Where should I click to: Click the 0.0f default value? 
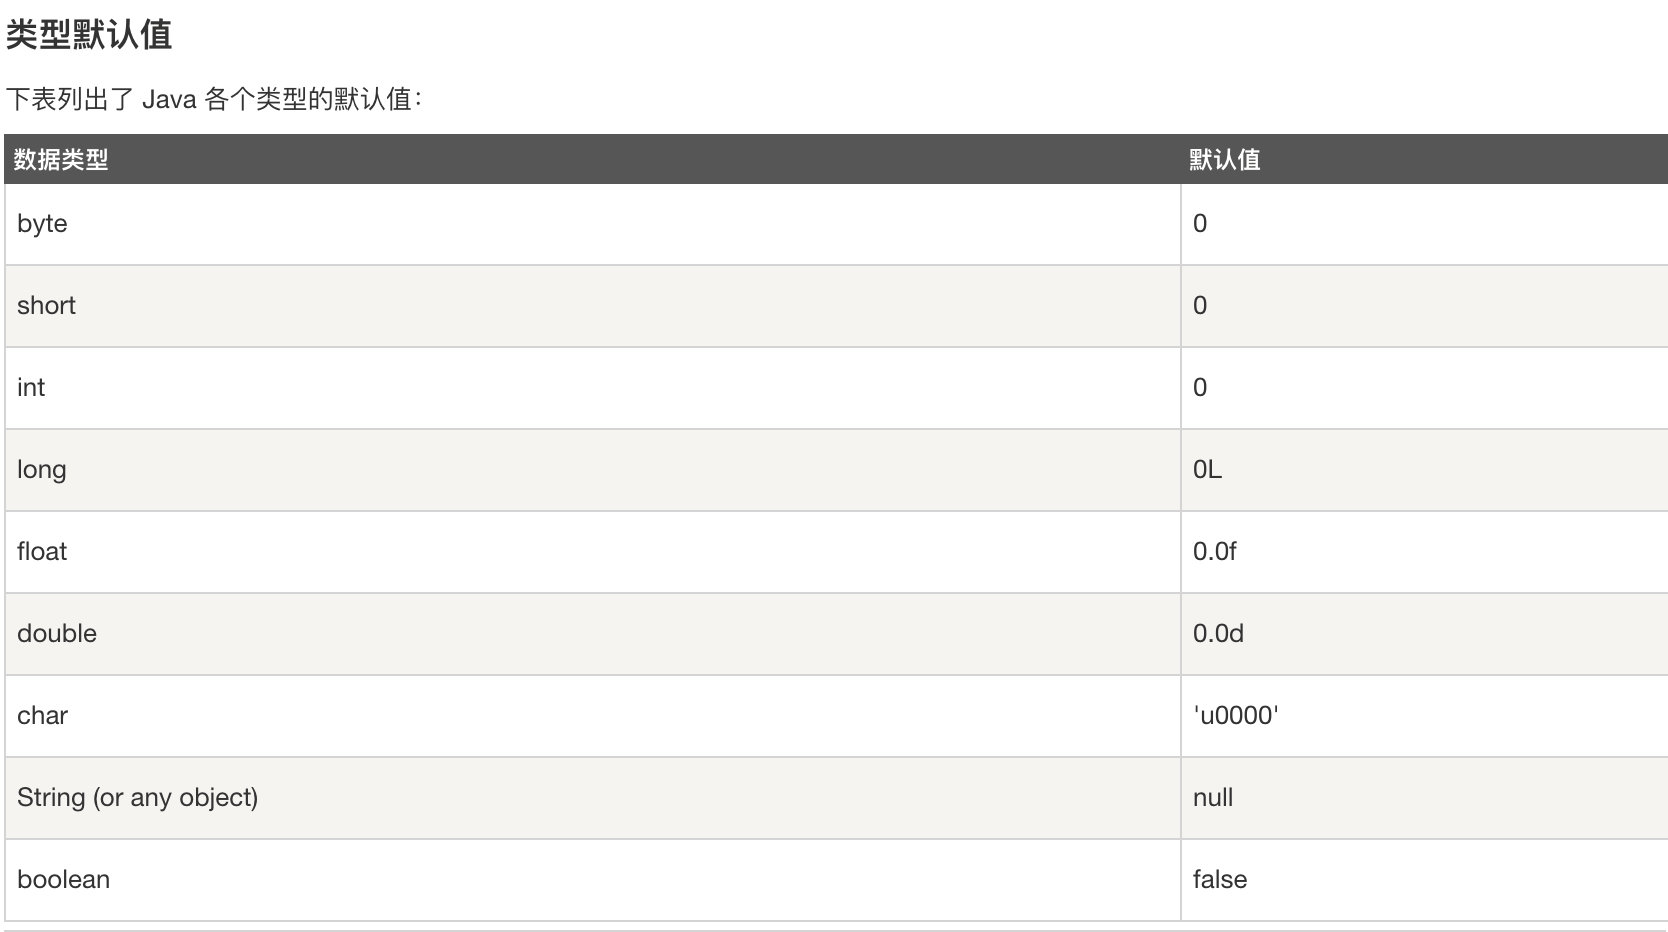(1214, 552)
